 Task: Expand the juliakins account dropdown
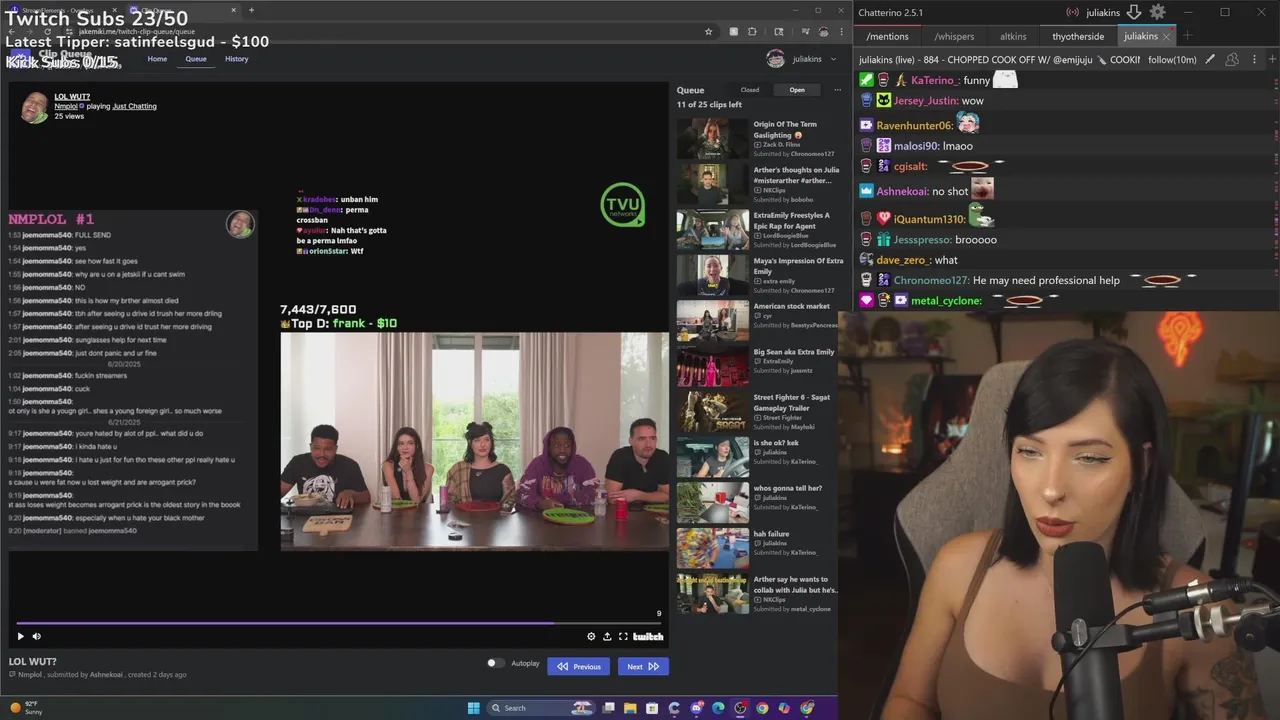coord(800,59)
